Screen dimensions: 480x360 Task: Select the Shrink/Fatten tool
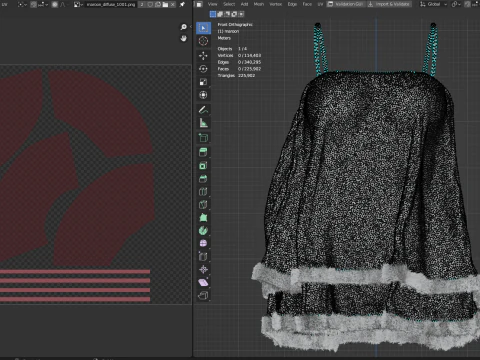click(203, 269)
